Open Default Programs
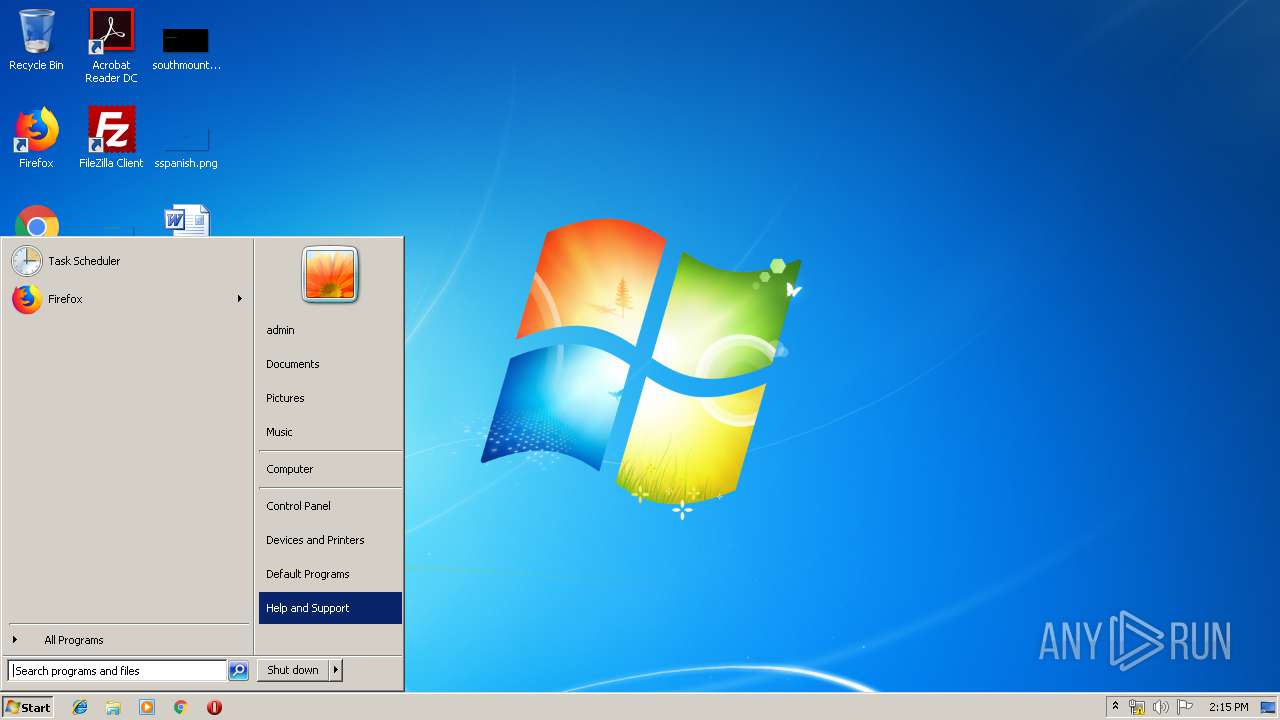The width and height of the screenshot is (1280, 720). [x=330, y=574]
